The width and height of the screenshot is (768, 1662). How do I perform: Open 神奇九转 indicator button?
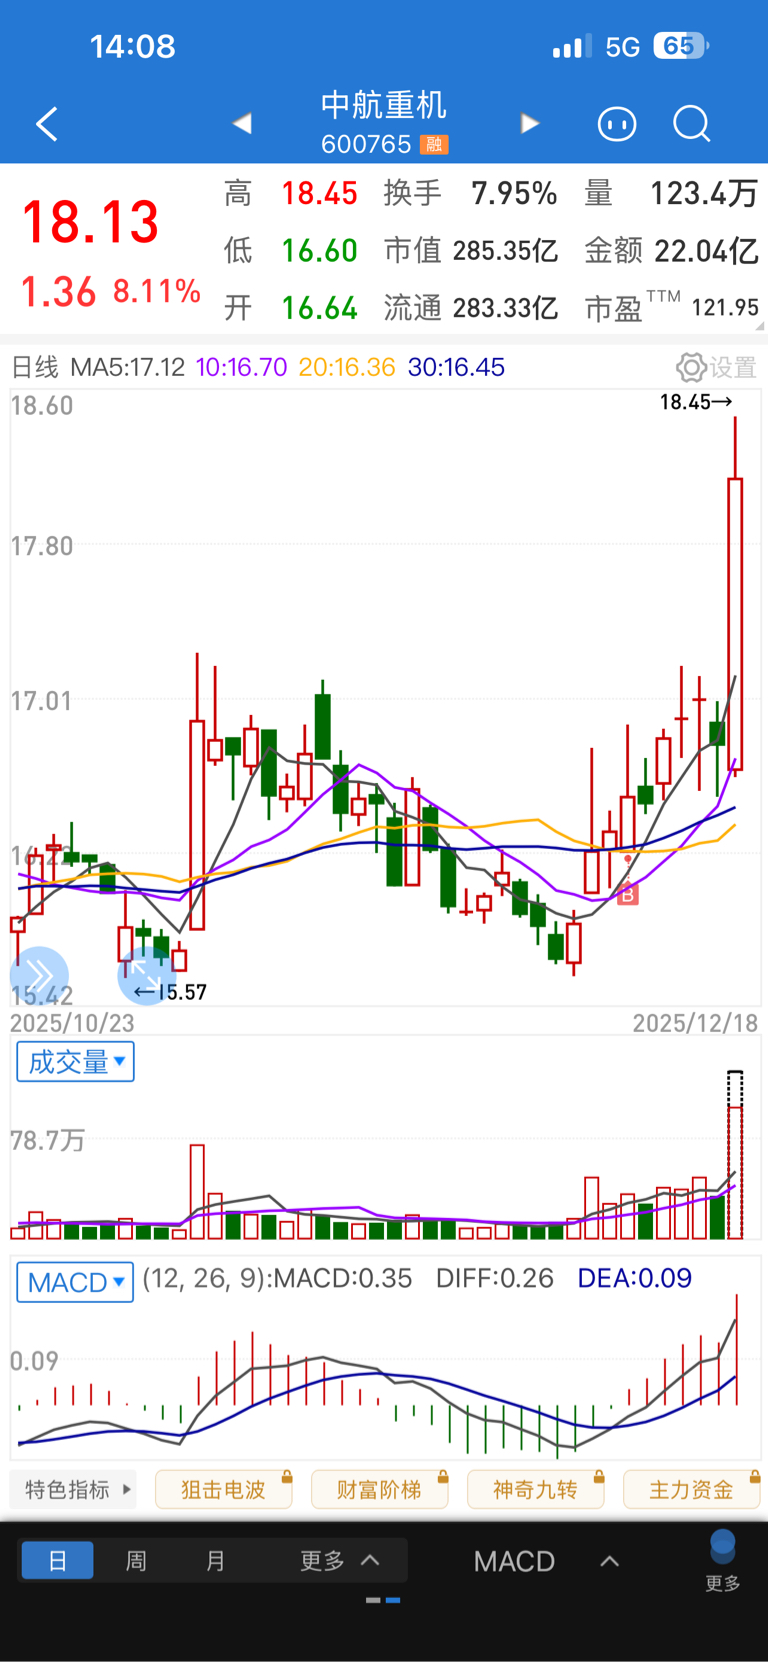(x=535, y=1490)
